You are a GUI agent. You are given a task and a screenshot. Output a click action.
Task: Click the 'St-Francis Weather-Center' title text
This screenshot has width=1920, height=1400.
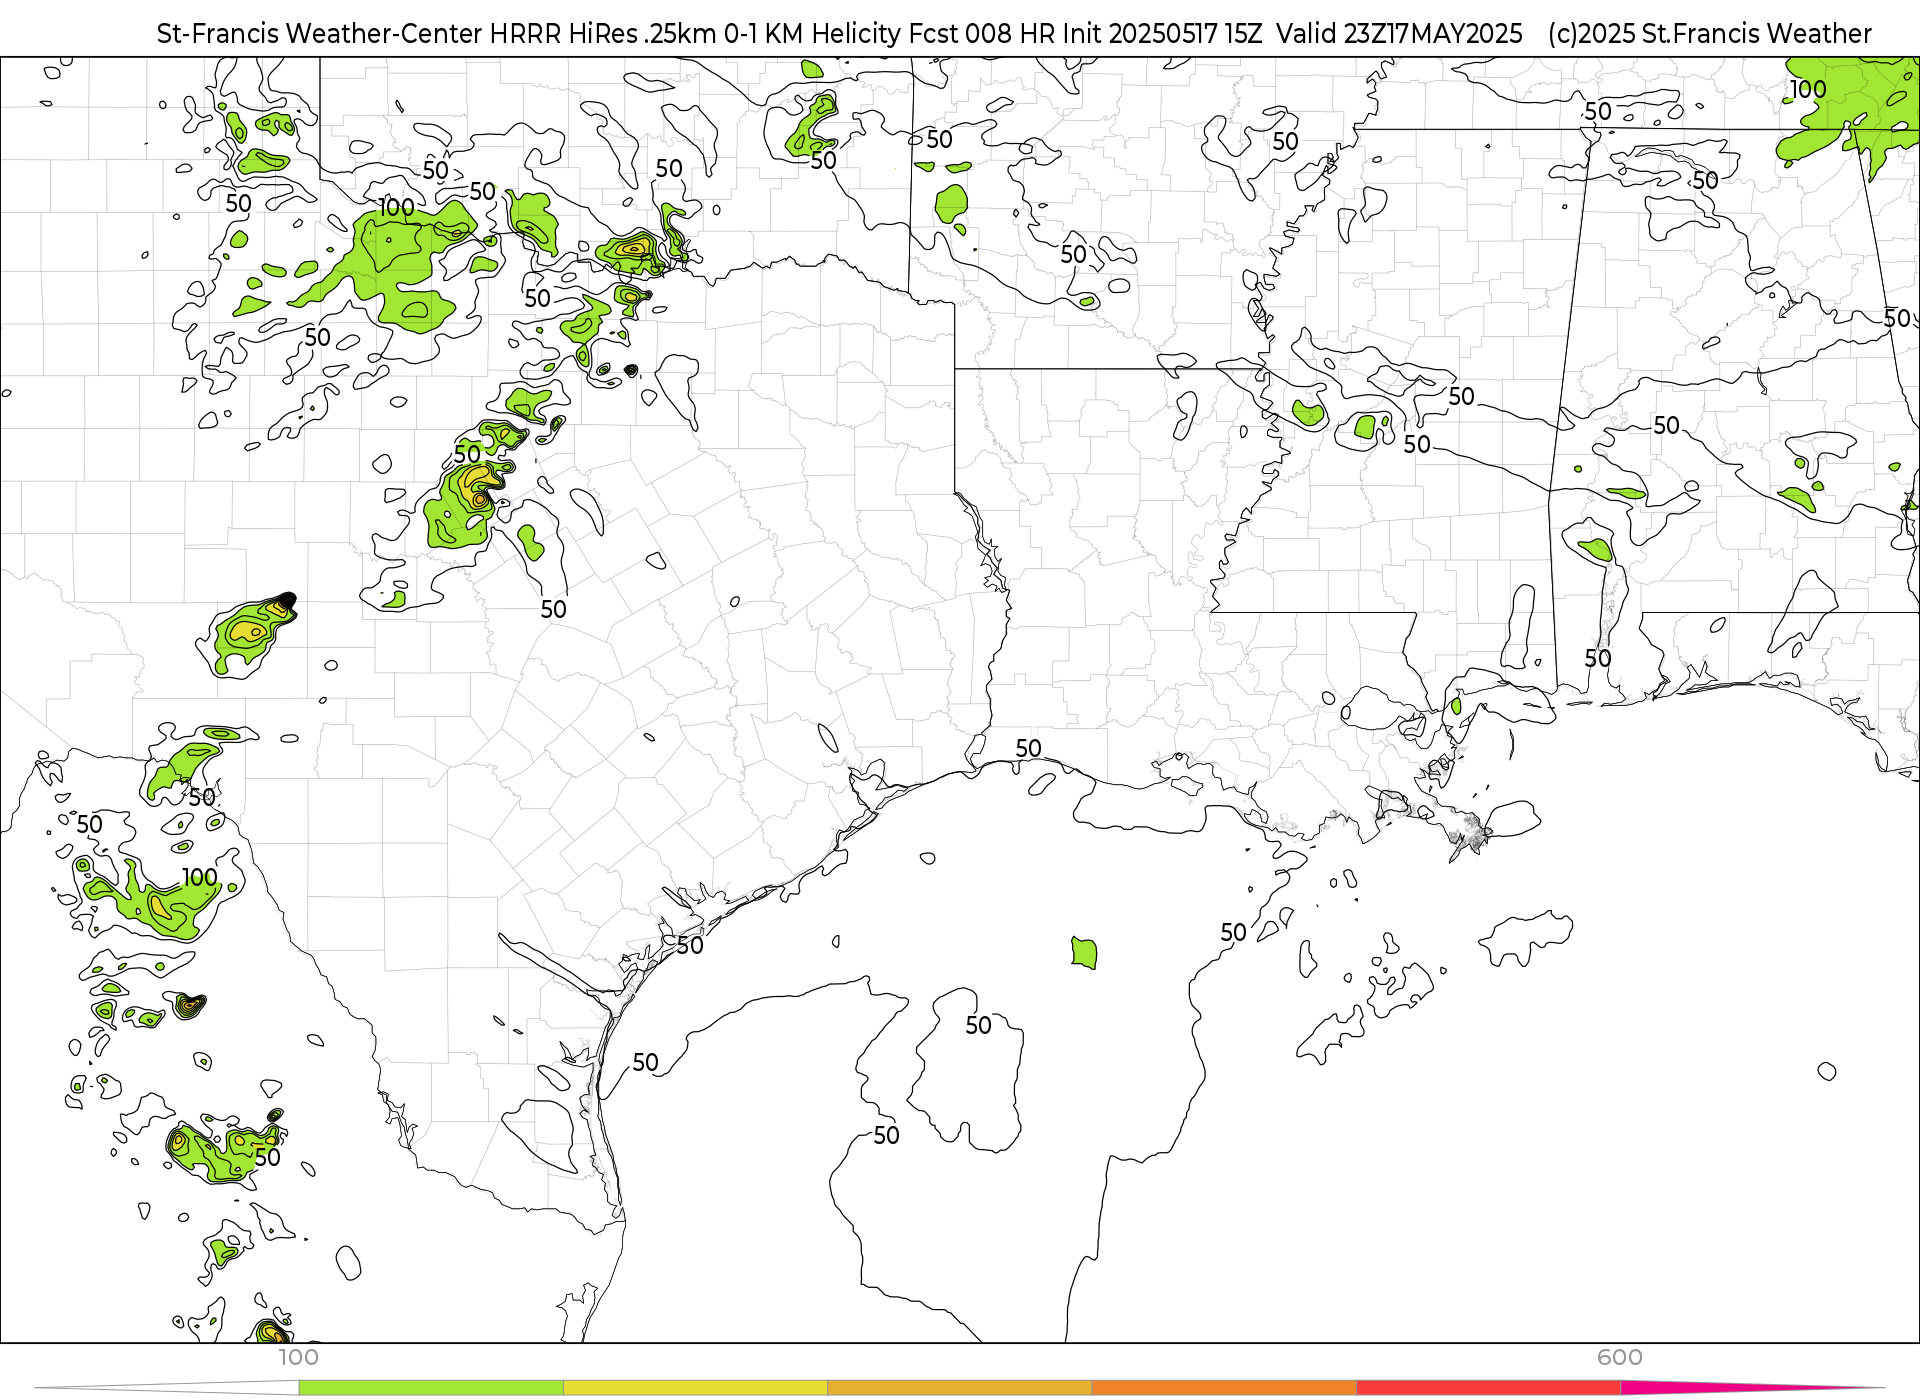pyautogui.click(x=319, y=34)
